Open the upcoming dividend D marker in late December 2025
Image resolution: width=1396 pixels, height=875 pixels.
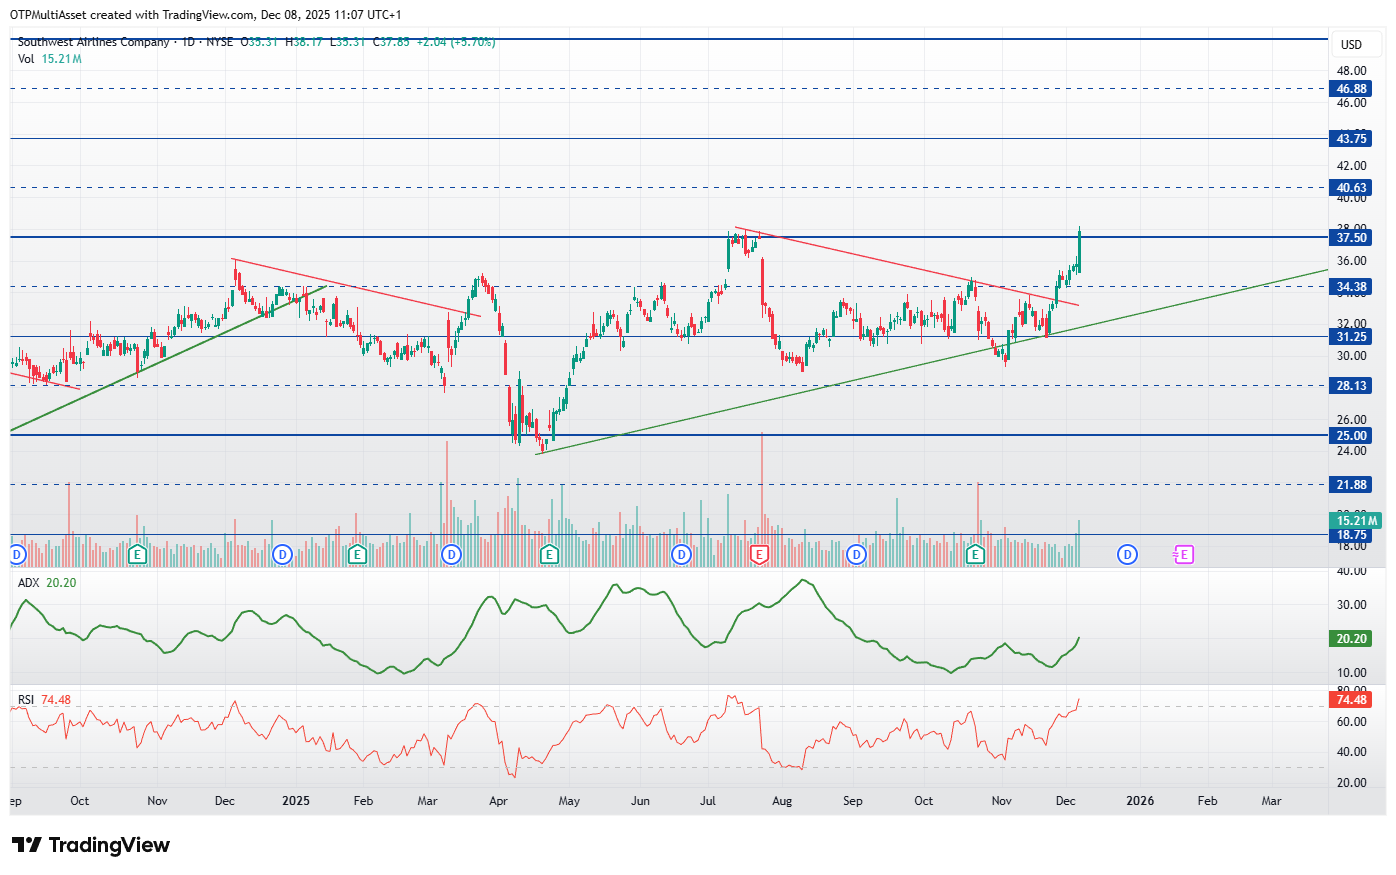click(x=1127, y=554)
